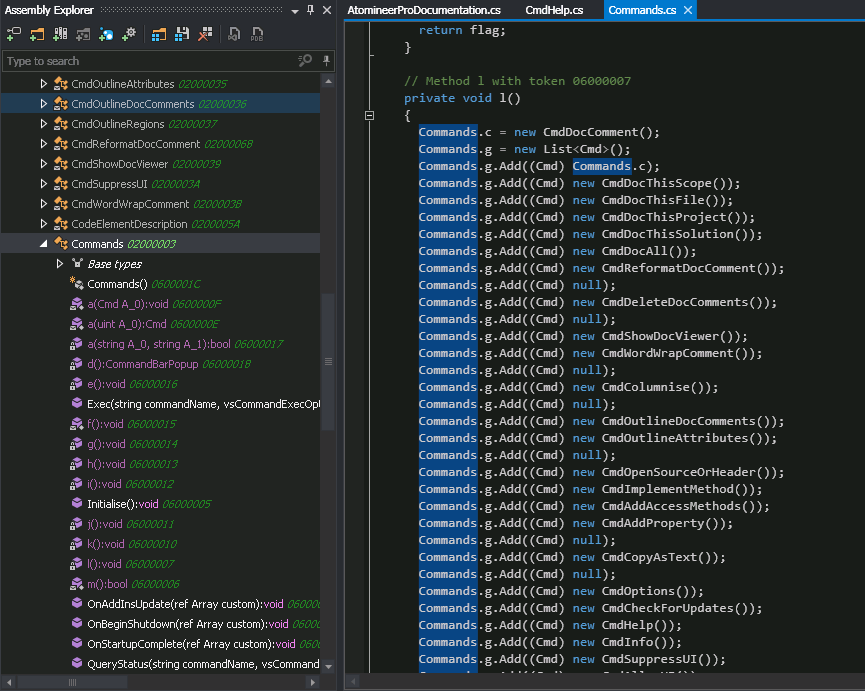
Task: Click the blue NuGet package open icon
Action: (x=106, y=34)
